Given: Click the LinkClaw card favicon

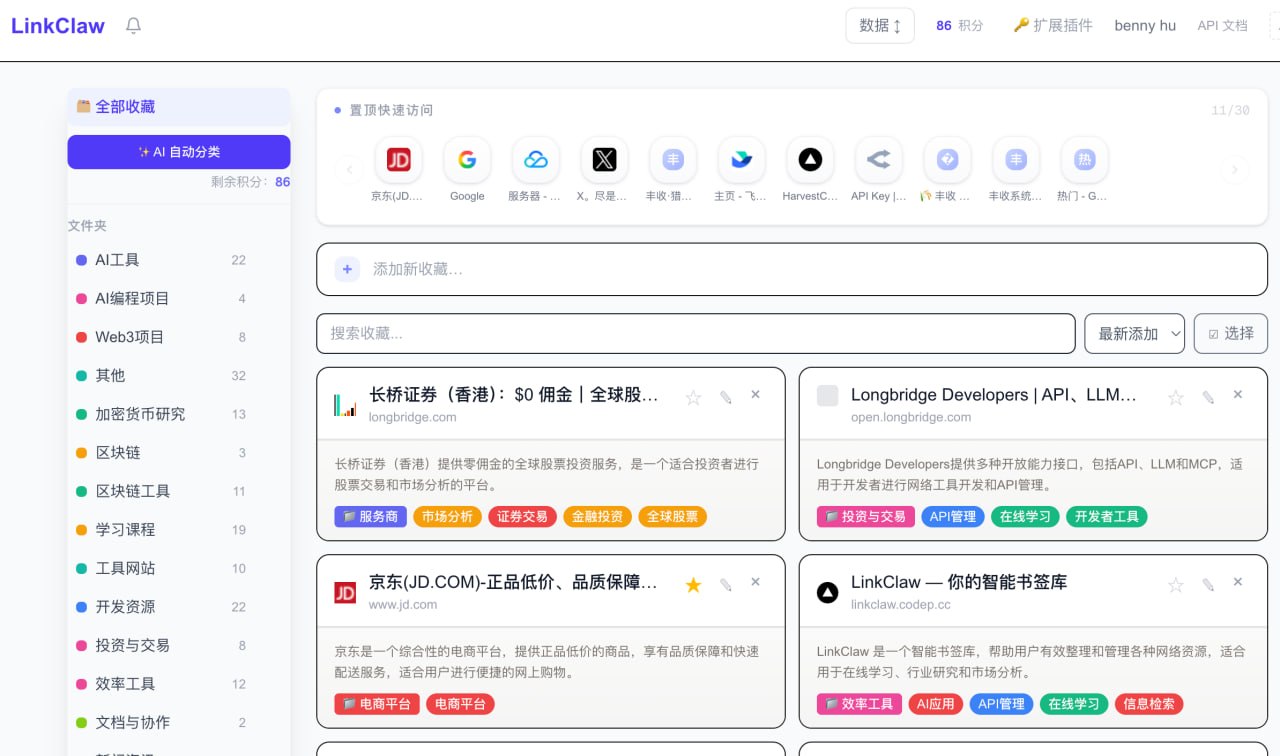Looking at the screenshot, I should tap(827, 592).
